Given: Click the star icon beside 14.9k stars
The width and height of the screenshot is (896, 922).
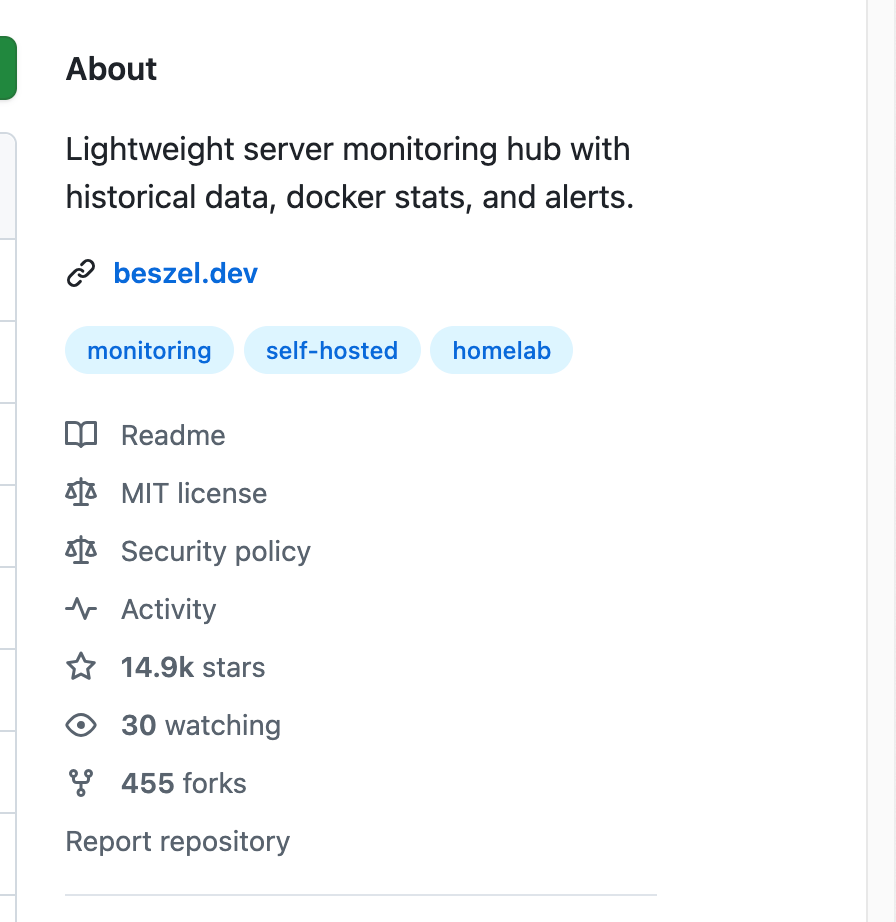Looking at the screenshot, I should click(80, 667).
